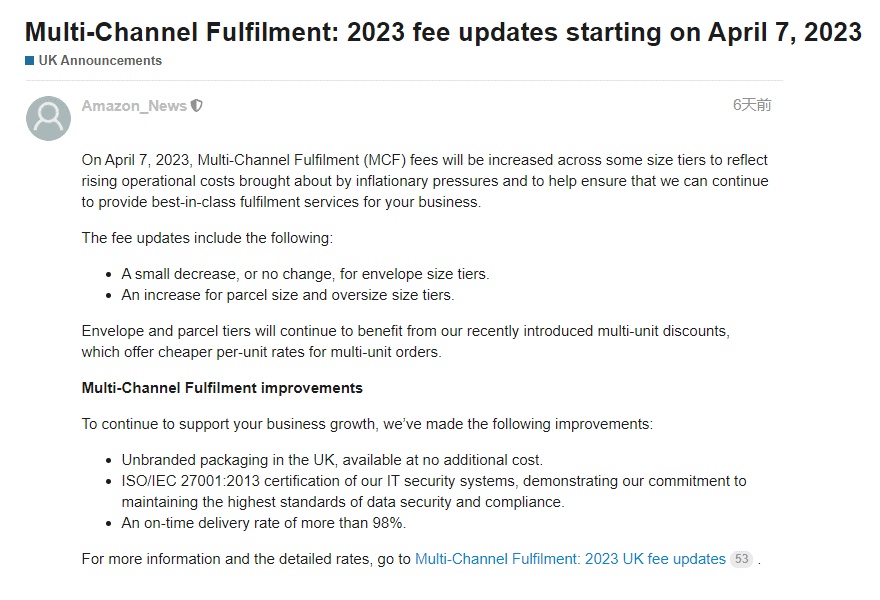
Task: Open the Amazon_News username profile link
Action: (x=134, y=106)
